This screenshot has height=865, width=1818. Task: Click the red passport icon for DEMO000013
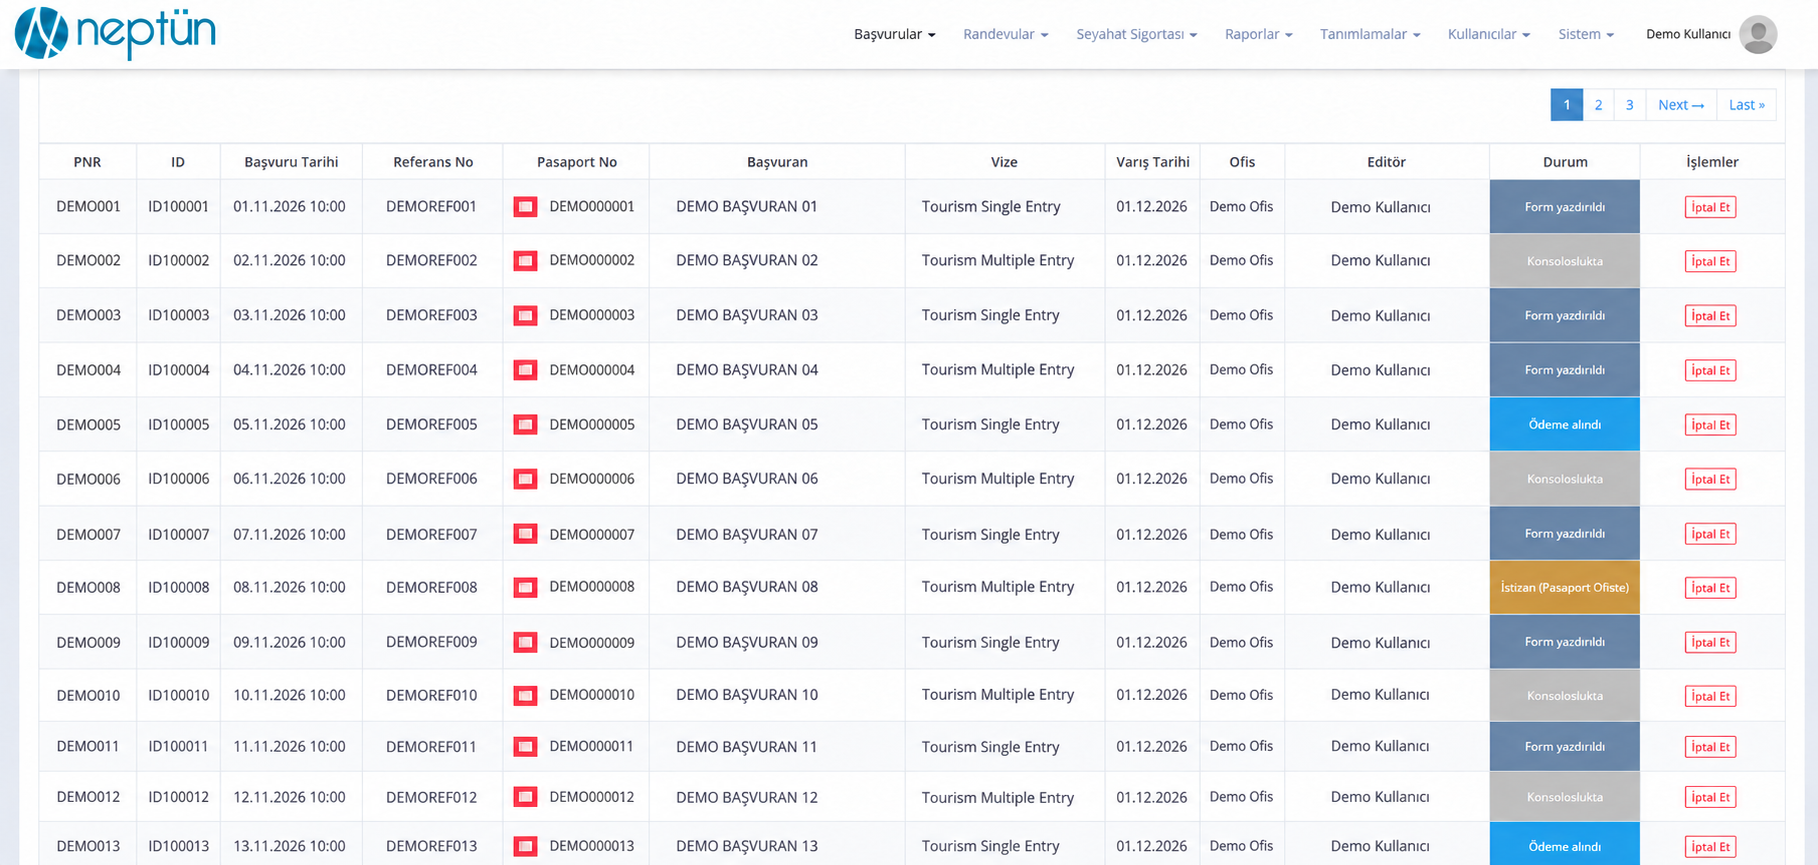point(525,846)
